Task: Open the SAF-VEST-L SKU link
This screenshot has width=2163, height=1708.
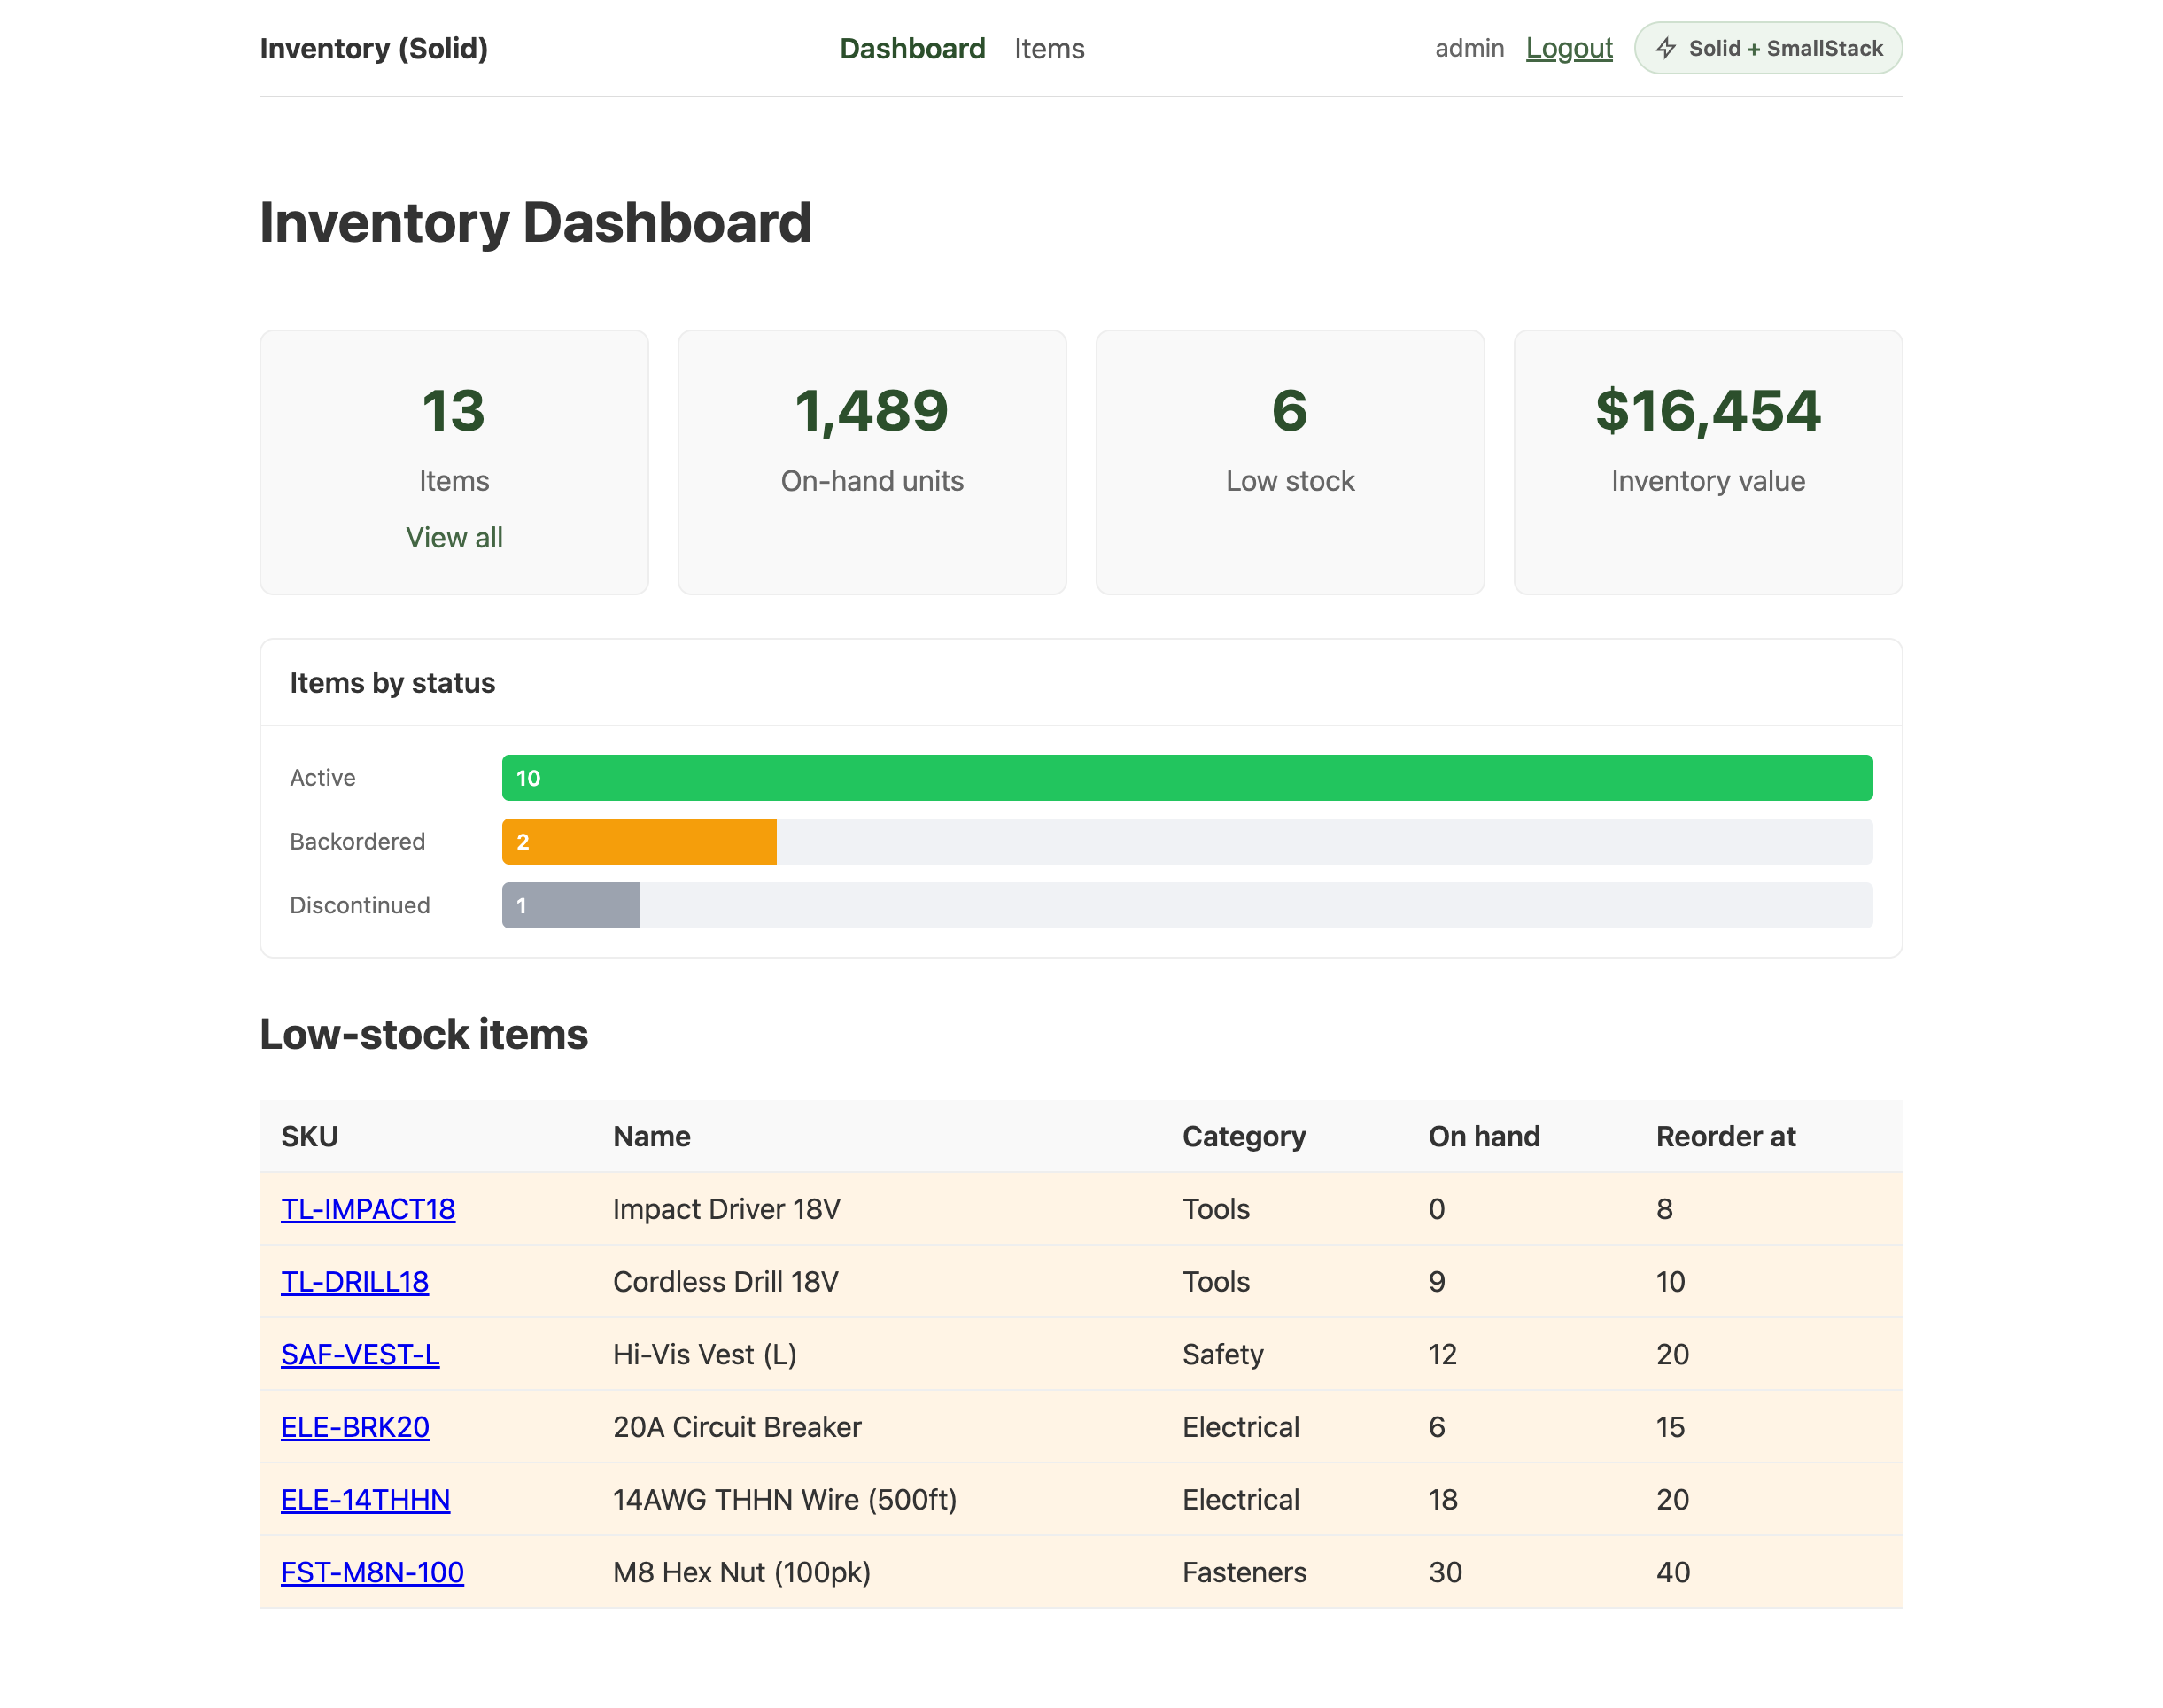Action: [360, 1354]
